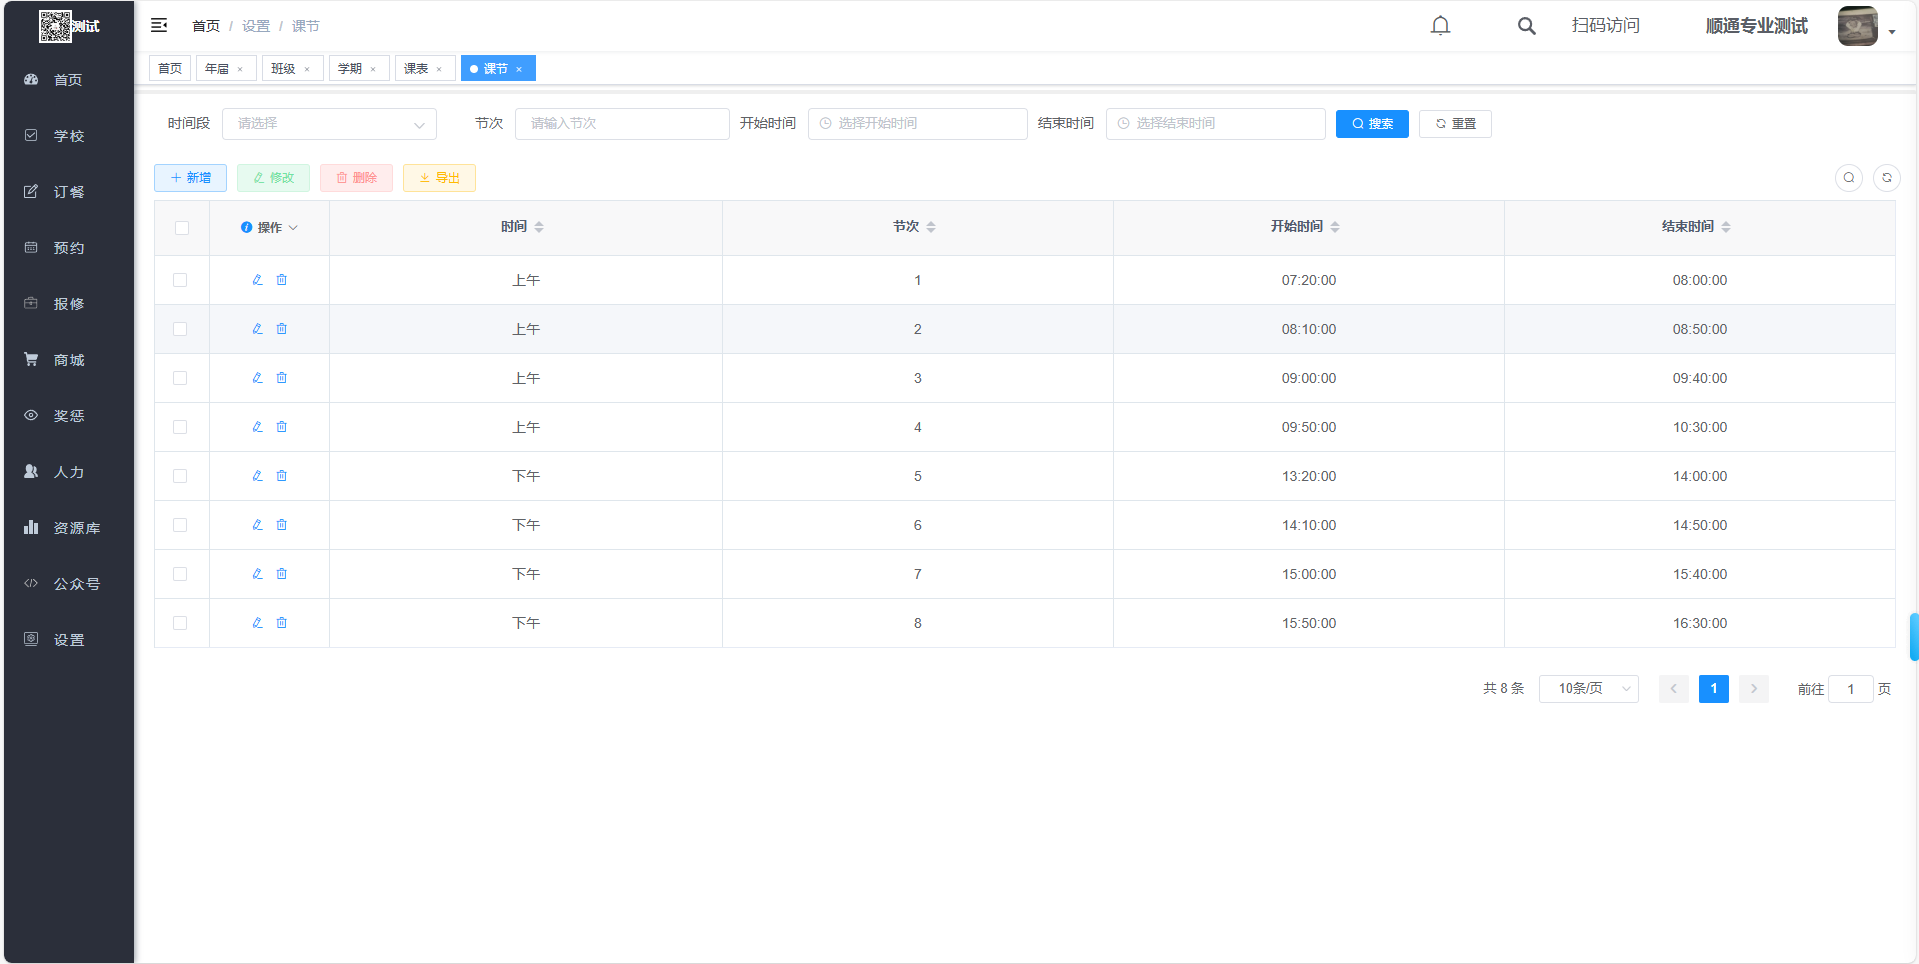
Task: Delete row for lesson 8
Action: [x=282, y=623]
